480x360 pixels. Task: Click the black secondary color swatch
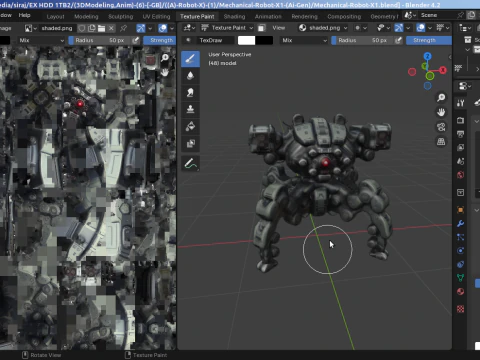(x=264, y=40)
